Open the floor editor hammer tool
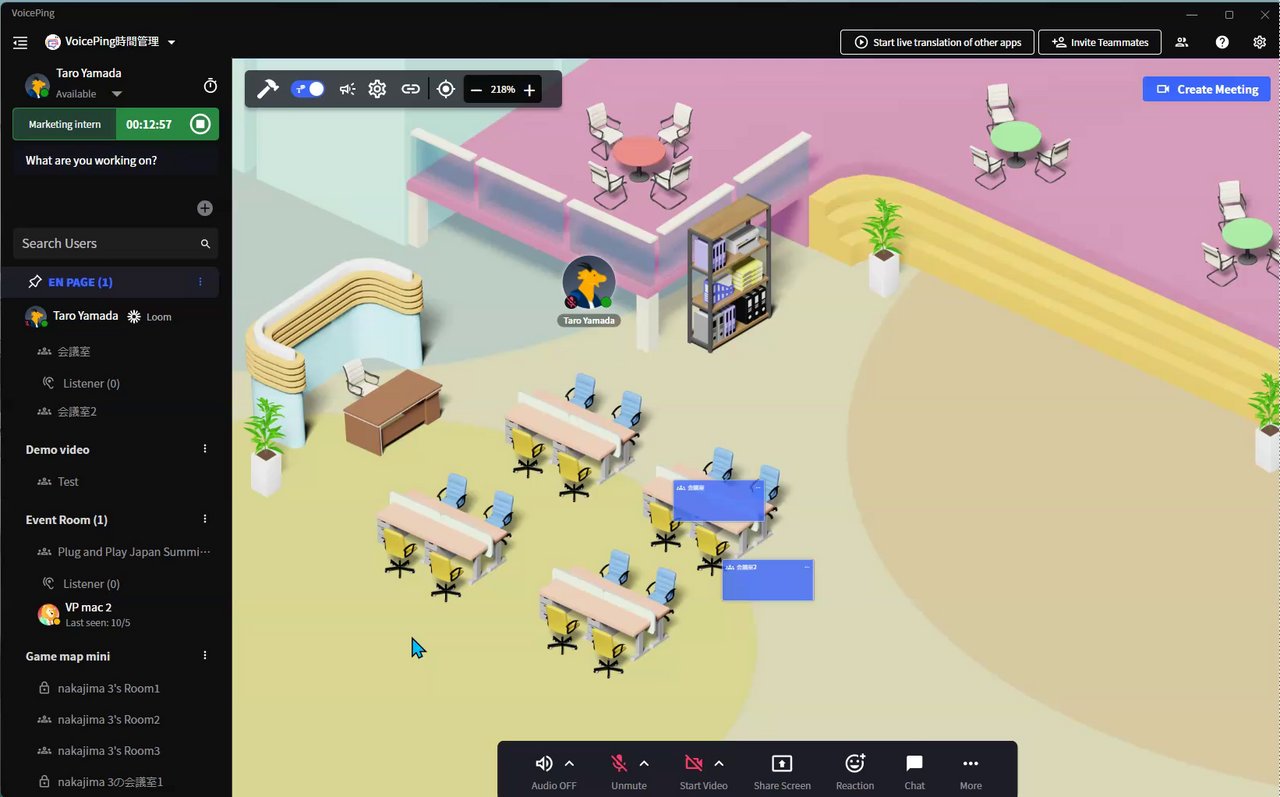Viewport: 1280px width, 797px height. click(x=267, y=89)
